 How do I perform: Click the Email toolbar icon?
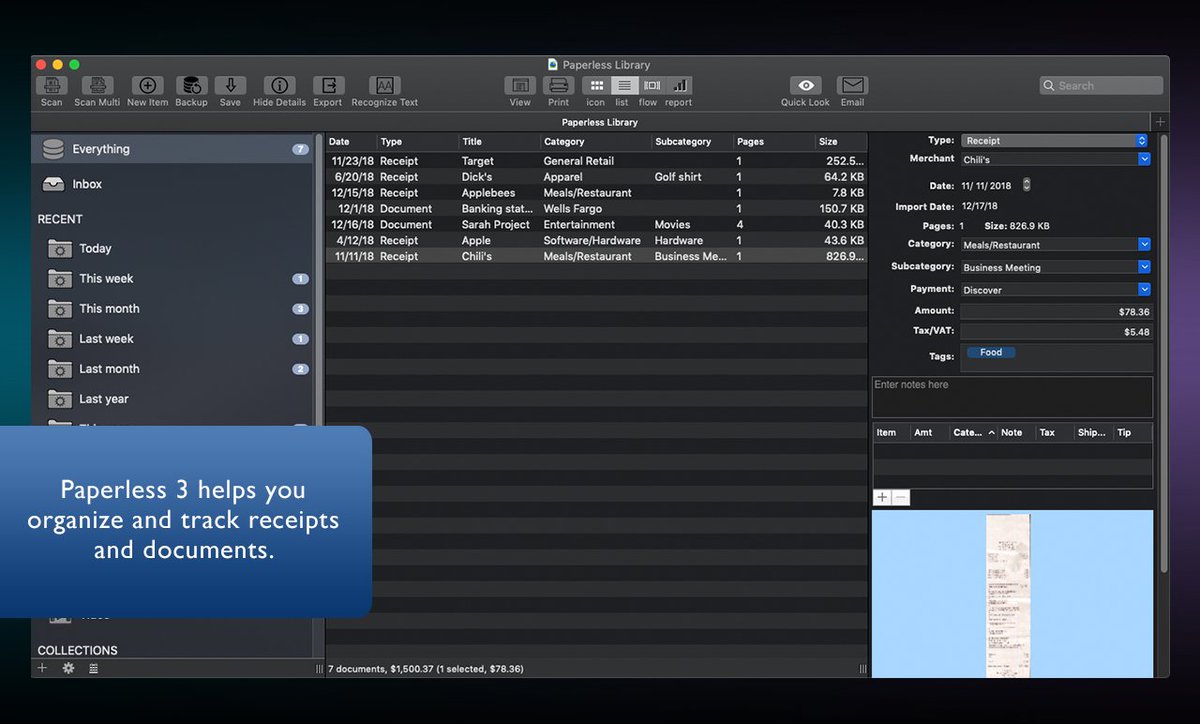(x=852, y=86)
